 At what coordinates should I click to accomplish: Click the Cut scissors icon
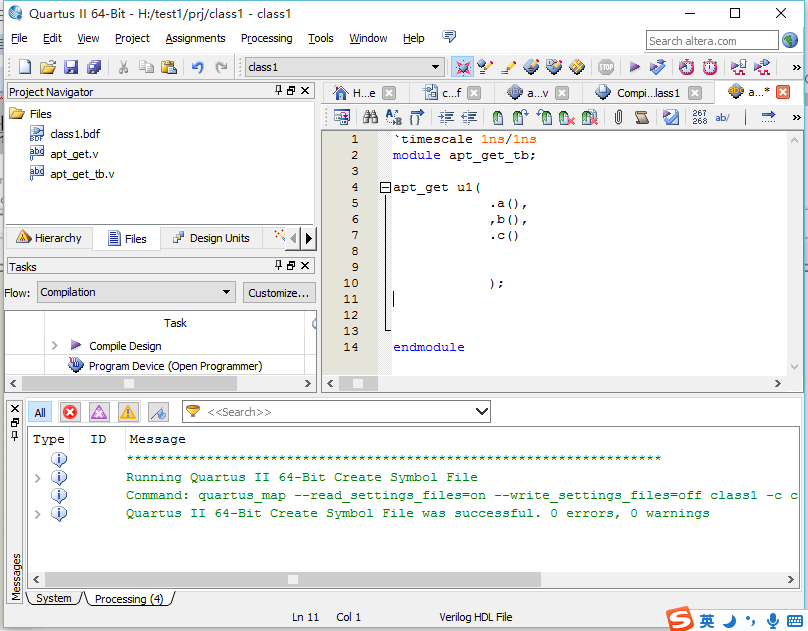(123, 67)
